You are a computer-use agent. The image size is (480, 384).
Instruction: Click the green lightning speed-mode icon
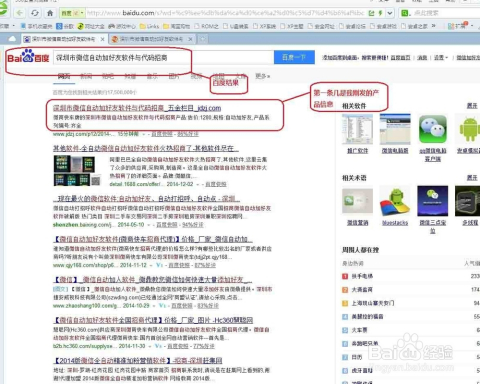[380, 13]
